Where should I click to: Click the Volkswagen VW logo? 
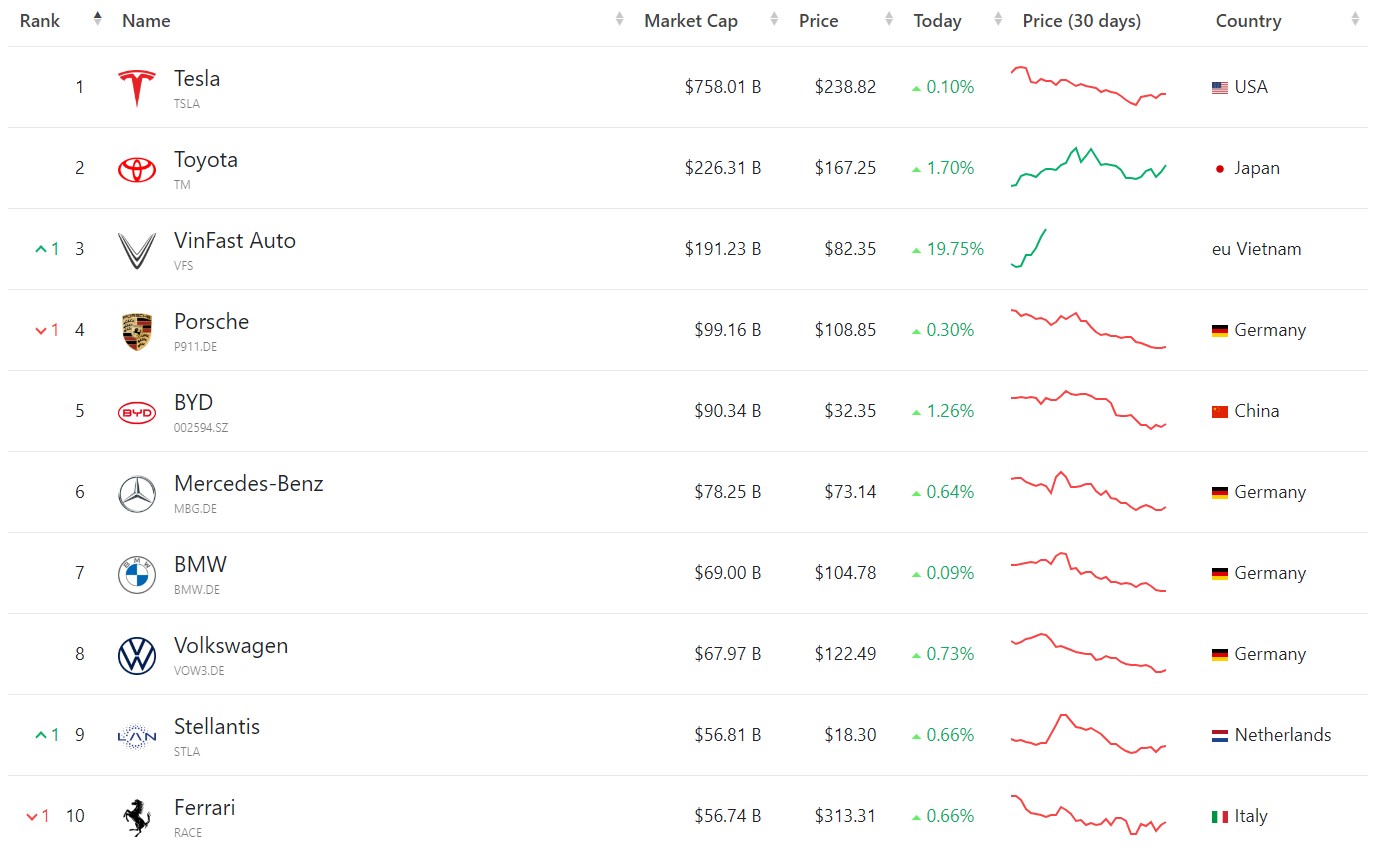[137, 655]
